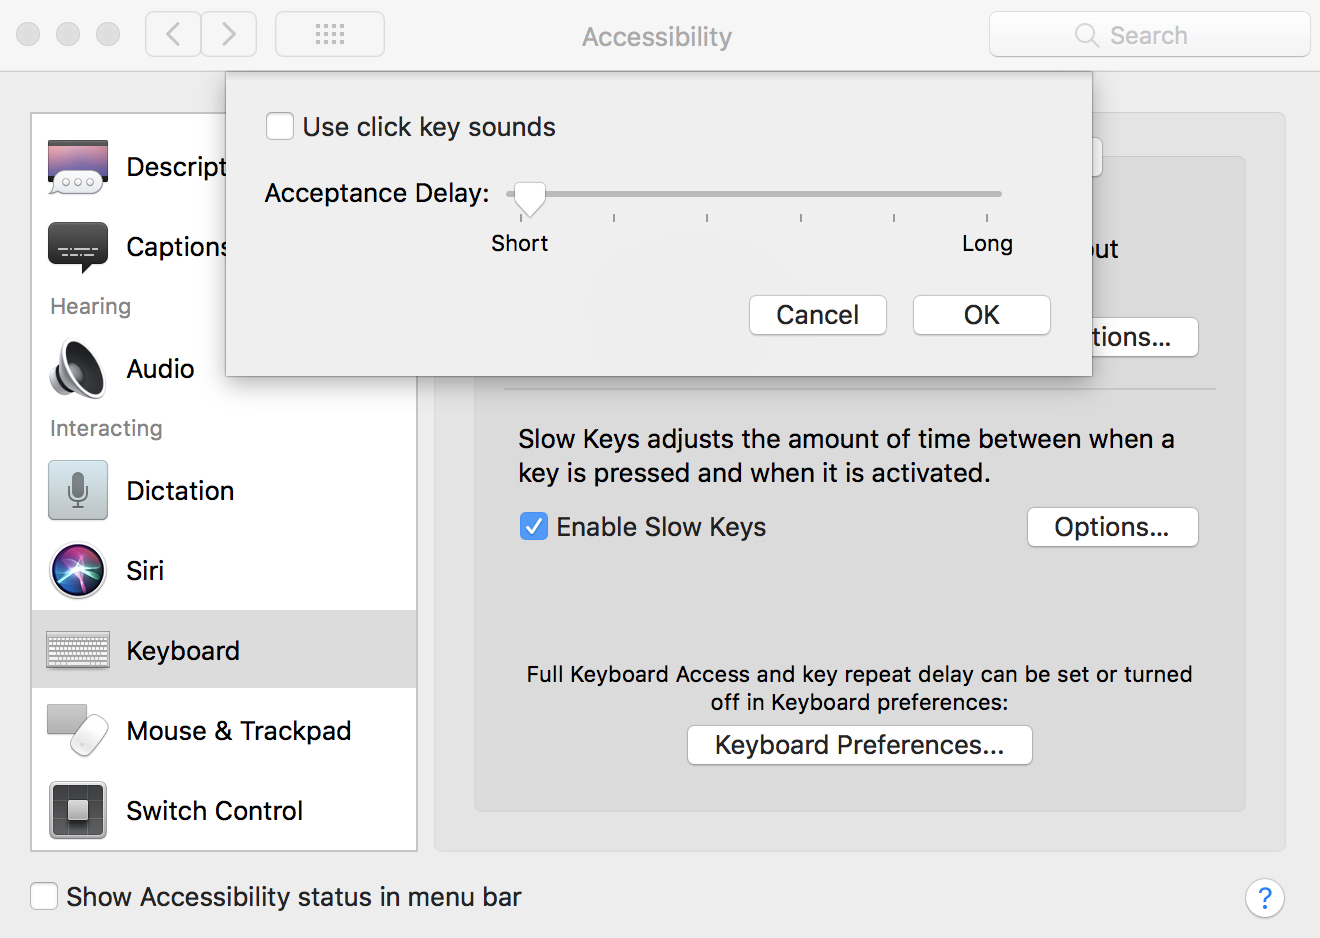Viewport: 1320px width, 938px height.
Task: Enable Use click key sounds
Action: coord(280,127)
